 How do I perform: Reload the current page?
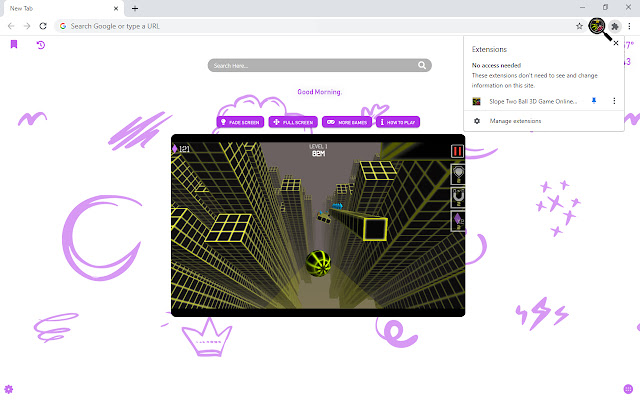(x=43, y=26)
